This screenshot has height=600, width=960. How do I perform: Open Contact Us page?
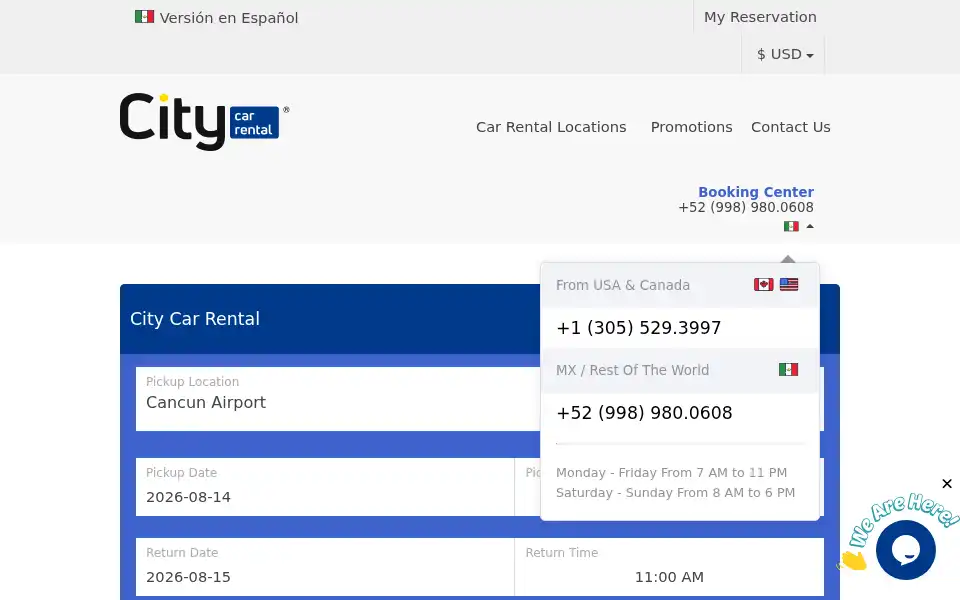tap(790, 127)
